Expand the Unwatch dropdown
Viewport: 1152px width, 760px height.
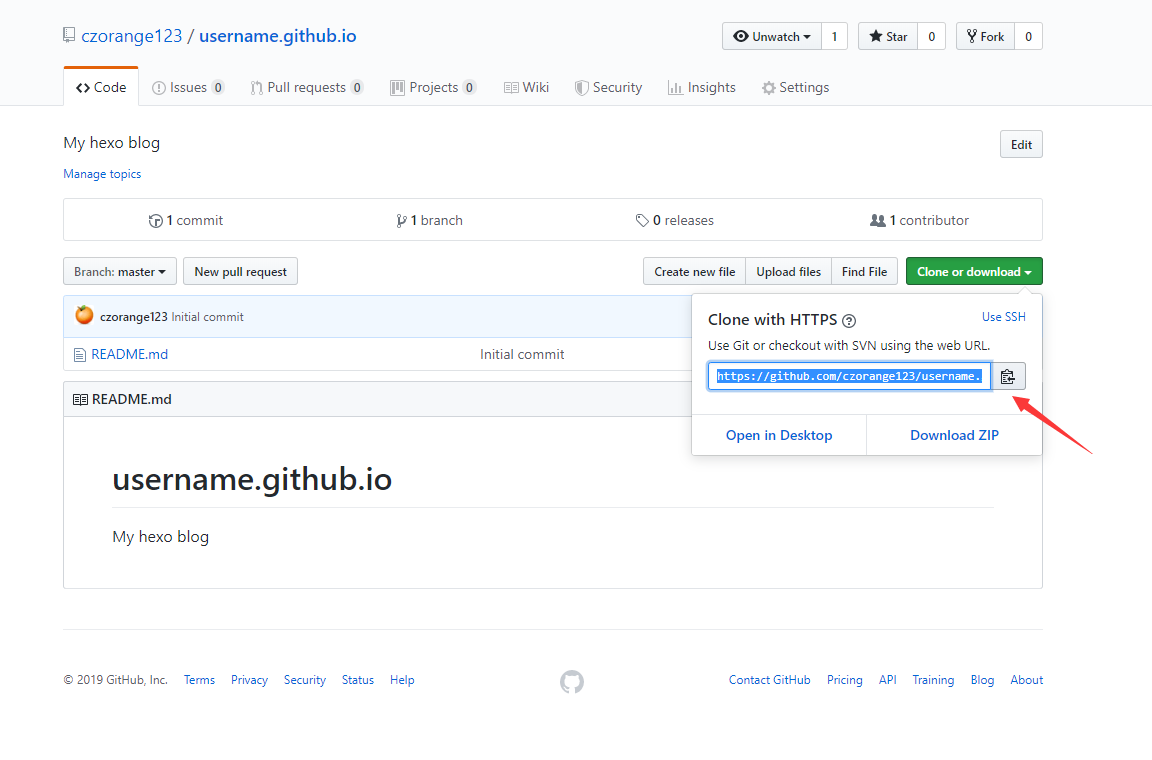pos(771,37)
